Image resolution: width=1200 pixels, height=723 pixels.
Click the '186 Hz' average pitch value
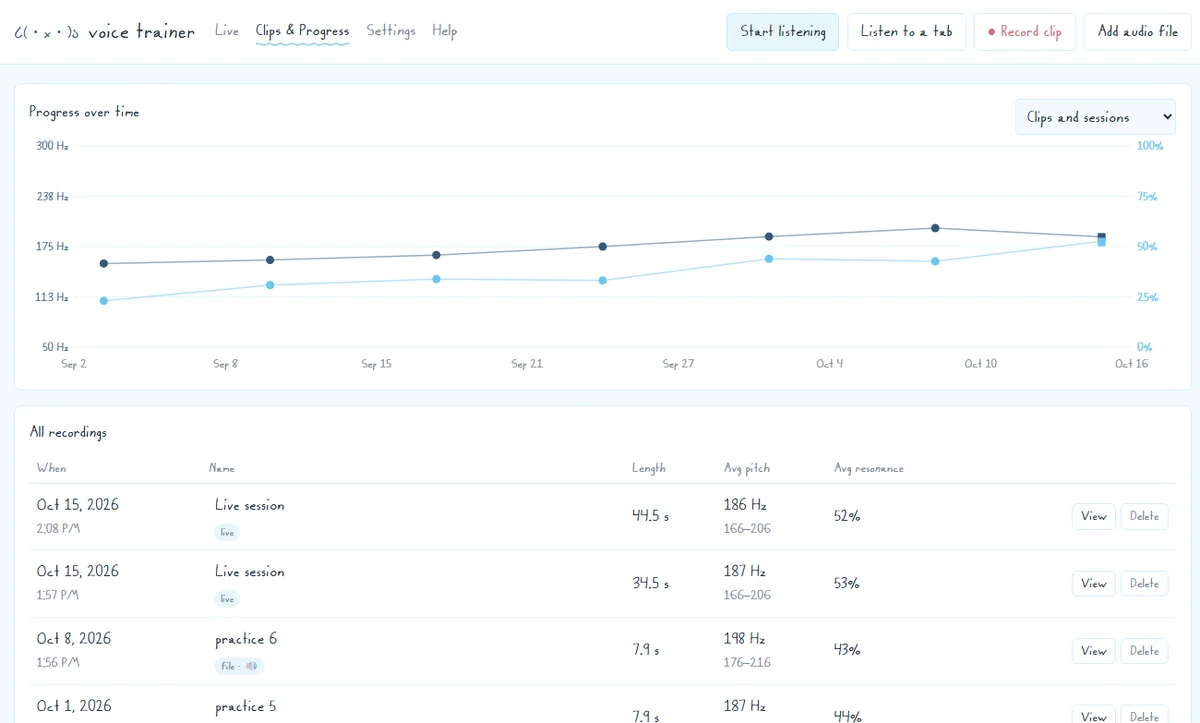tap(745, 505)
